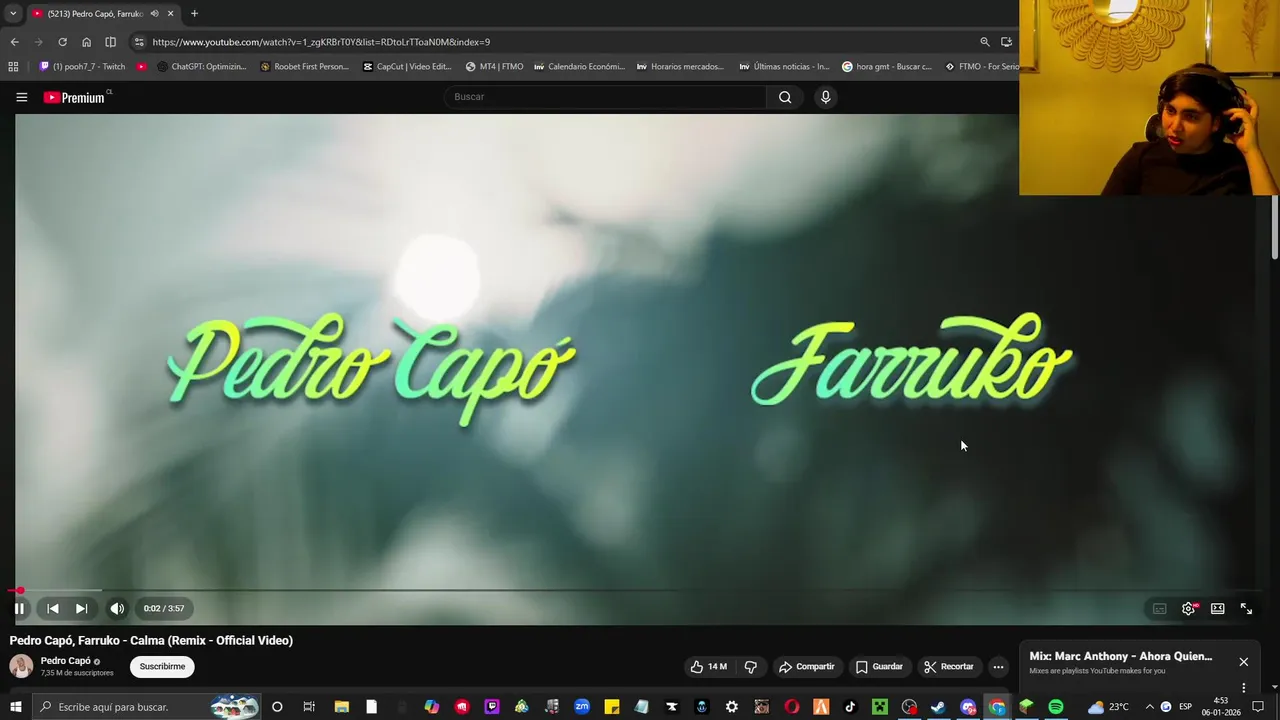Dislike the video with thumbs down
Screen dimensions: 1280x720
tap(751, 667)
